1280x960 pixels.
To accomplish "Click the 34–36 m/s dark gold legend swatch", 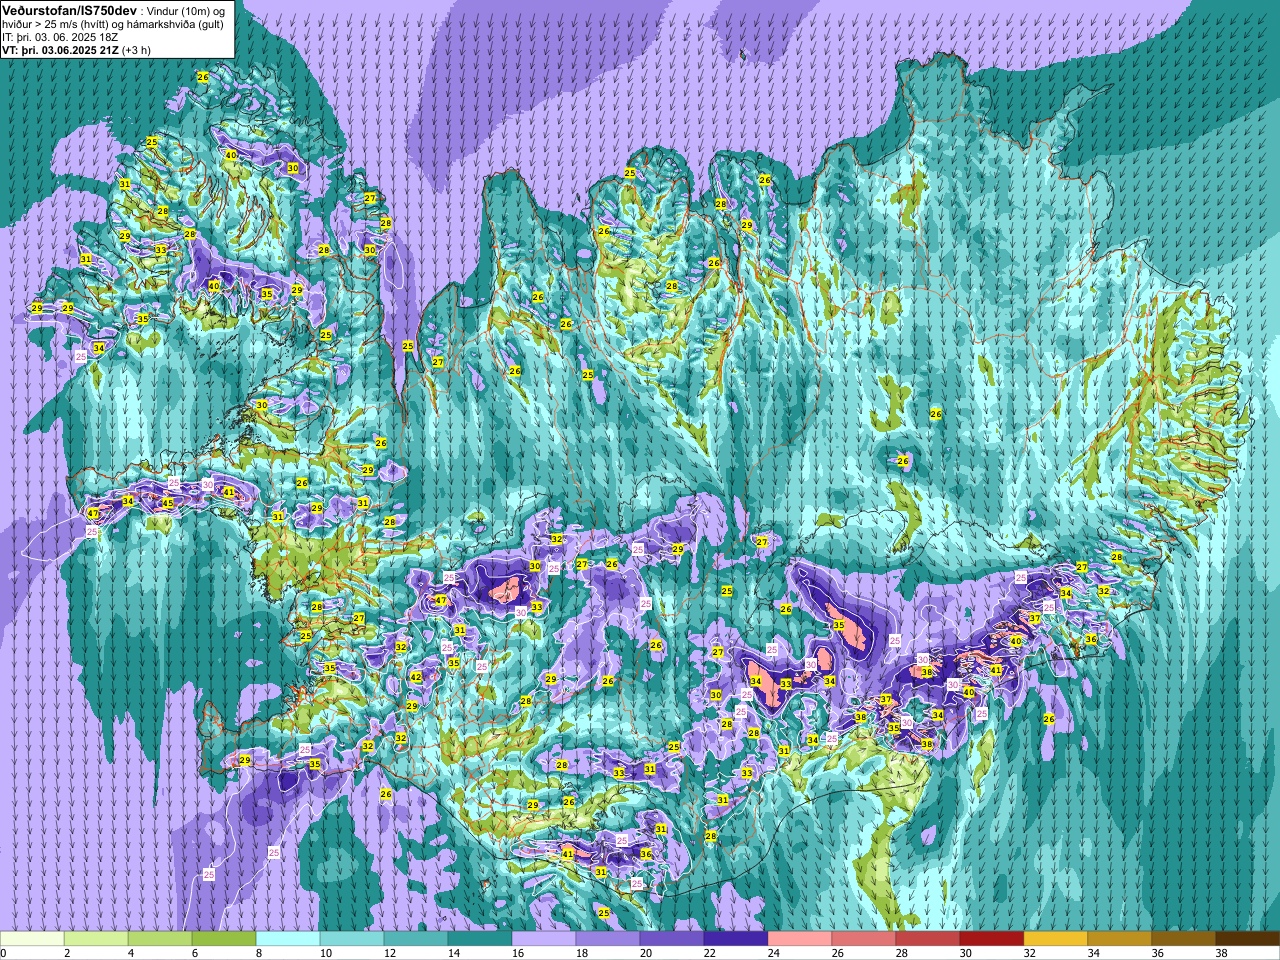I will [1120, 939].
